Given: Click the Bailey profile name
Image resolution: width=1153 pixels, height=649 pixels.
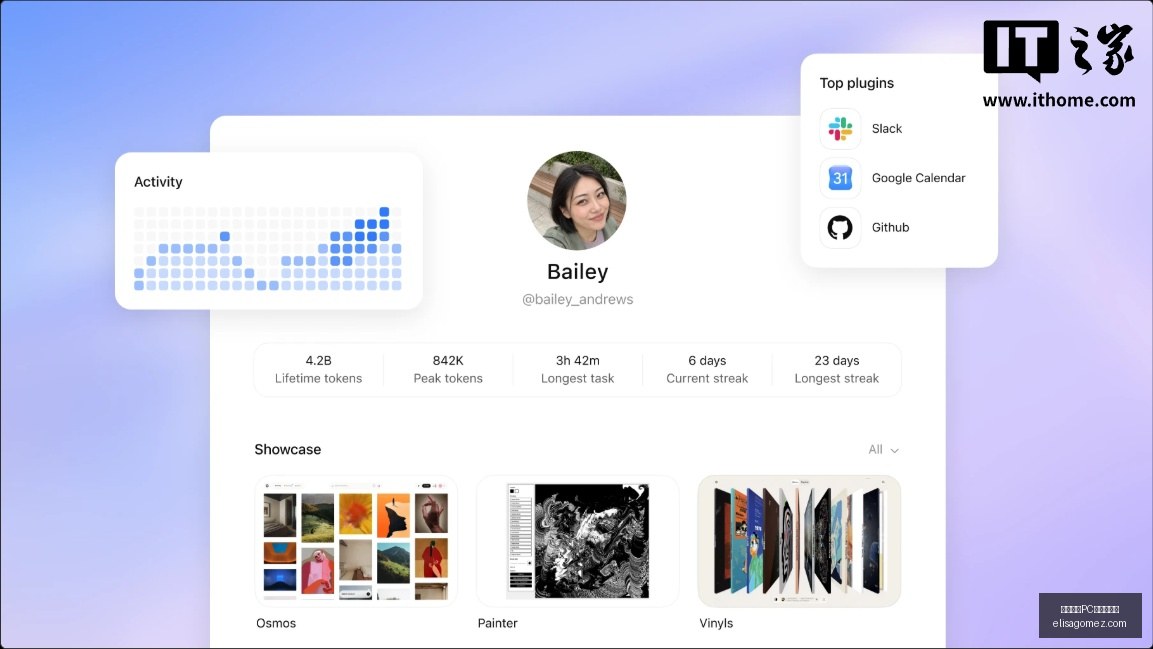Looking at the screenshot, I should click(577, 271).
